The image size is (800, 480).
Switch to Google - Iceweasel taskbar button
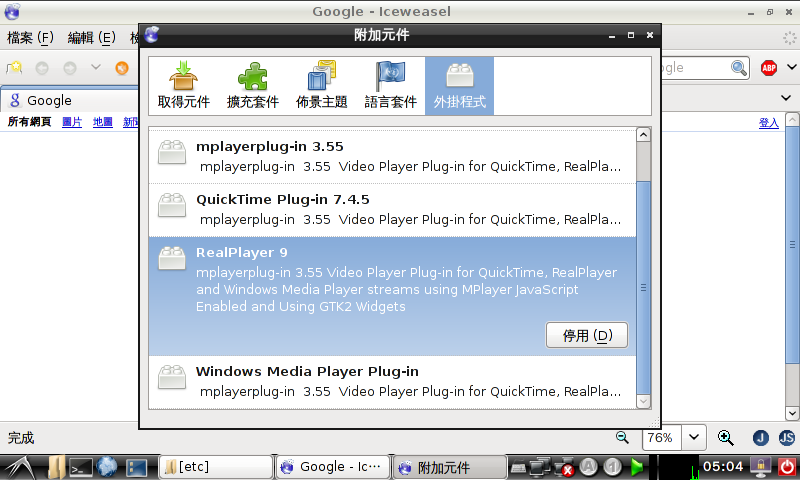(333, 467)
